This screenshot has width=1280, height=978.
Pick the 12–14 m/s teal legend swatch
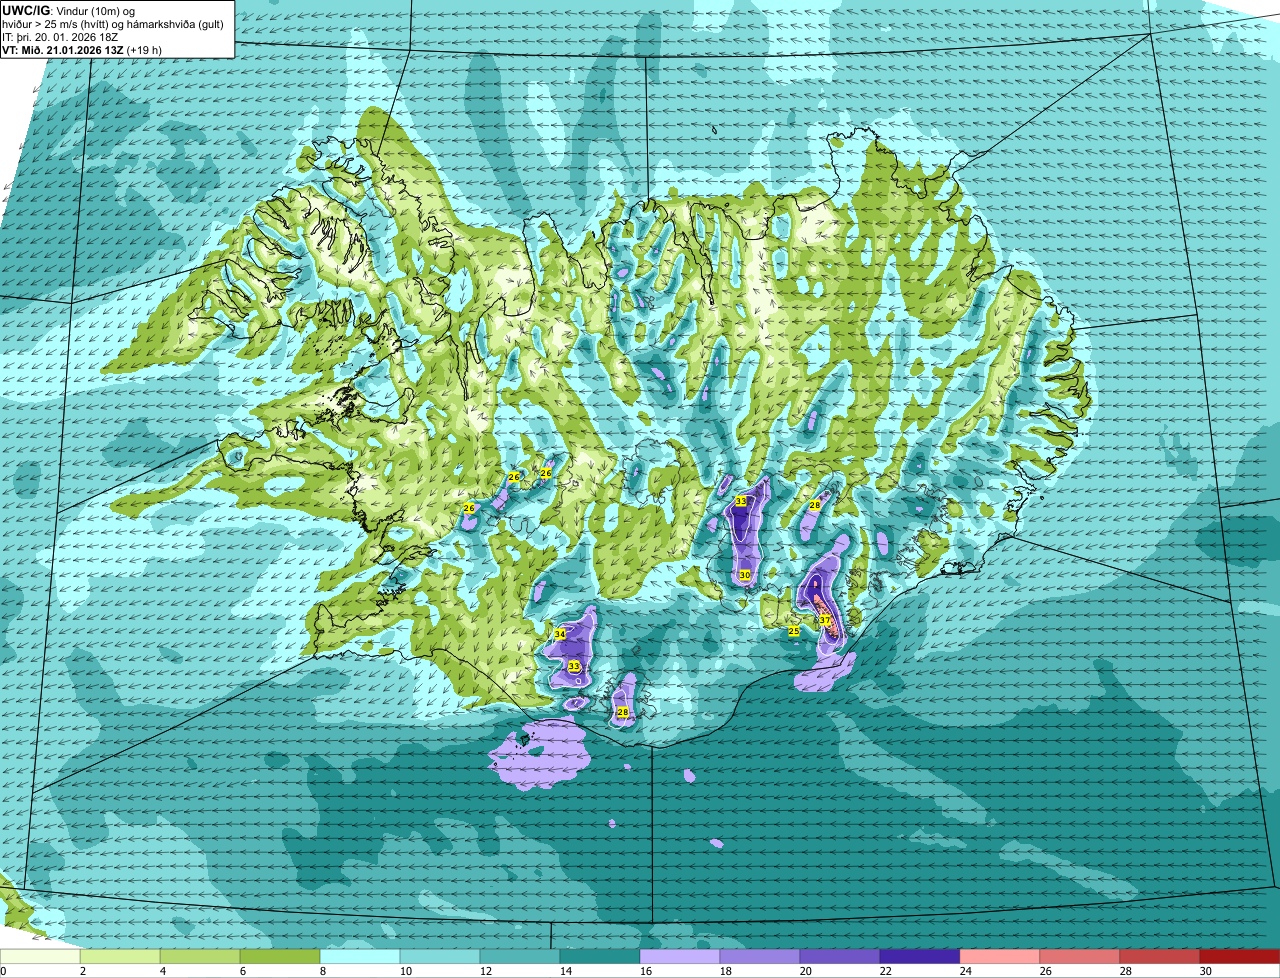click(520, 957)
